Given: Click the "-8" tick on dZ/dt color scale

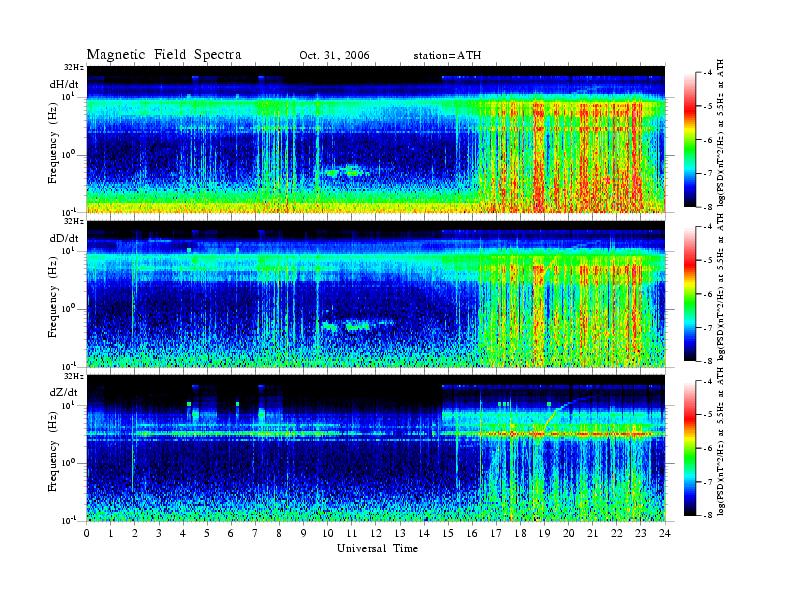Looking at the screenshot, I should (x=709, y=515).
